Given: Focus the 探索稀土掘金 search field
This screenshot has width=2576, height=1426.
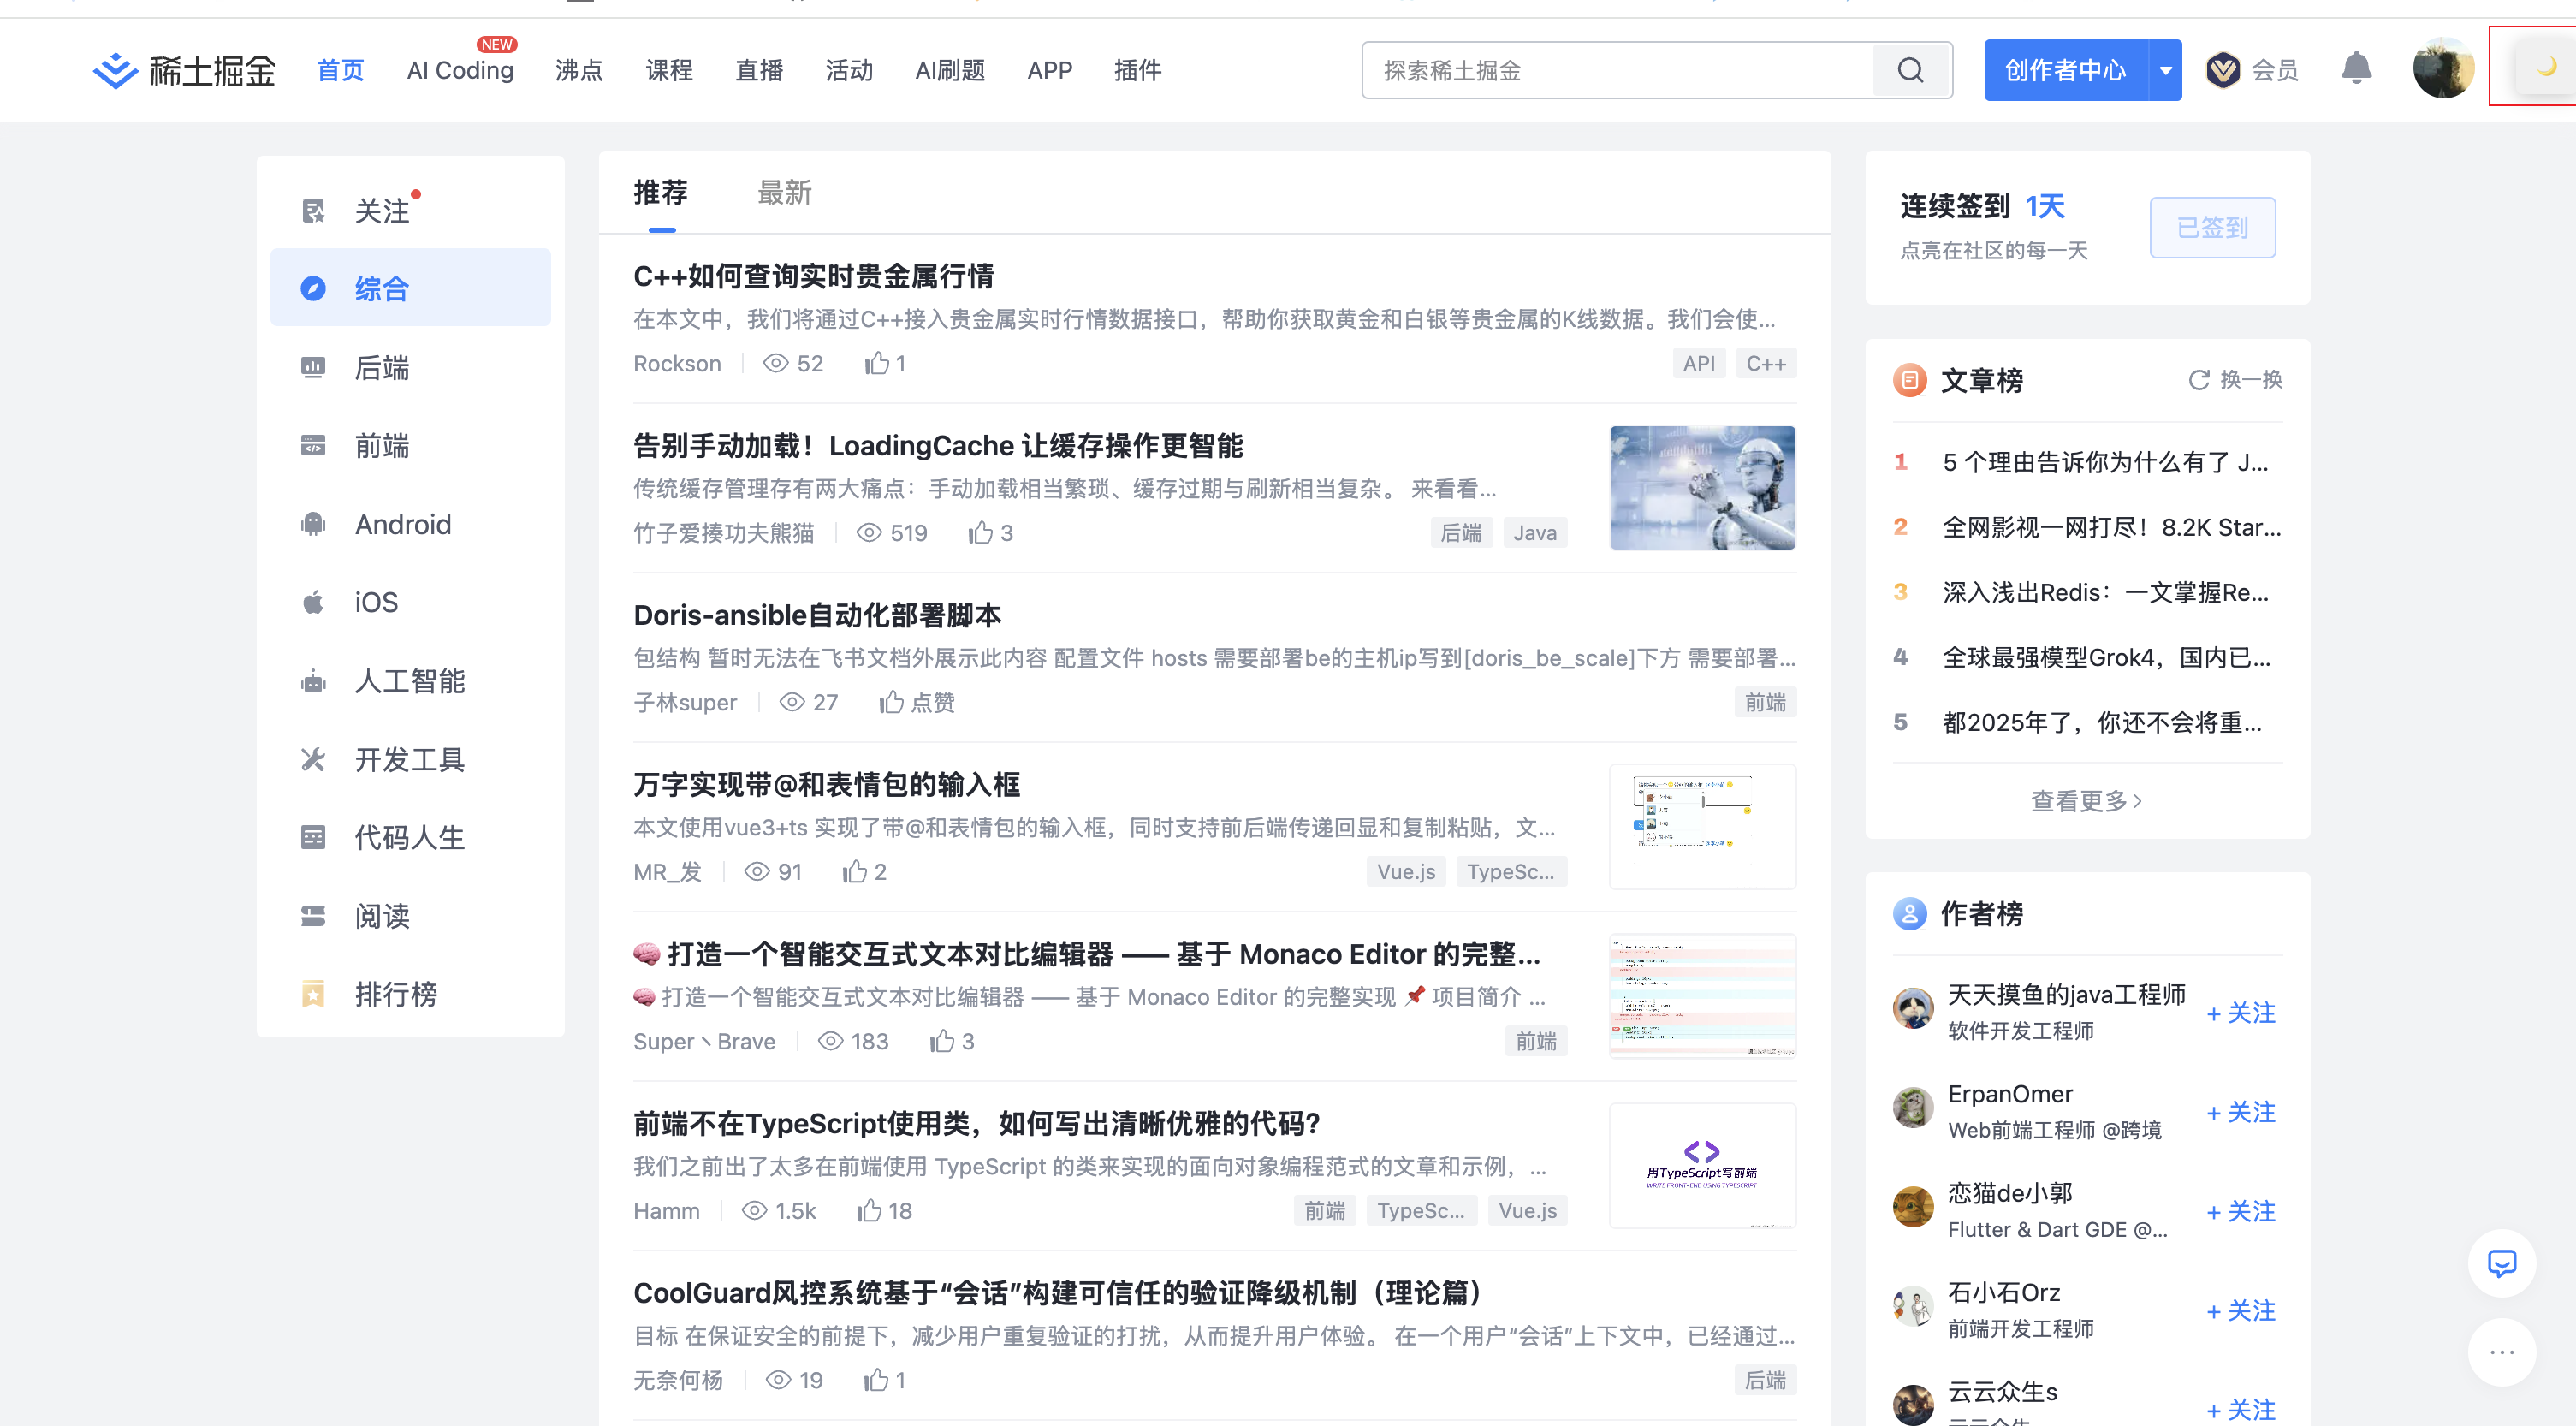Looking at the screenshot, I should click(x=1617, y=71).
